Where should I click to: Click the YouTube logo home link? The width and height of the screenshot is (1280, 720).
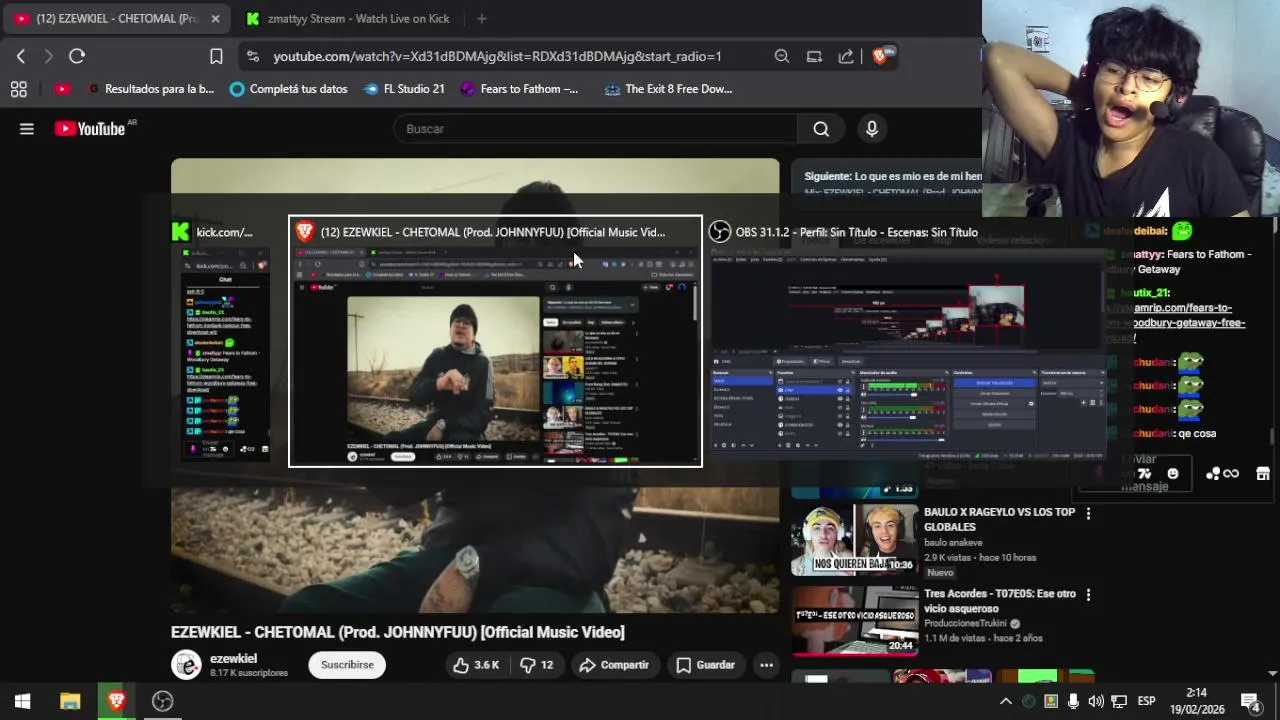(89, 129)
